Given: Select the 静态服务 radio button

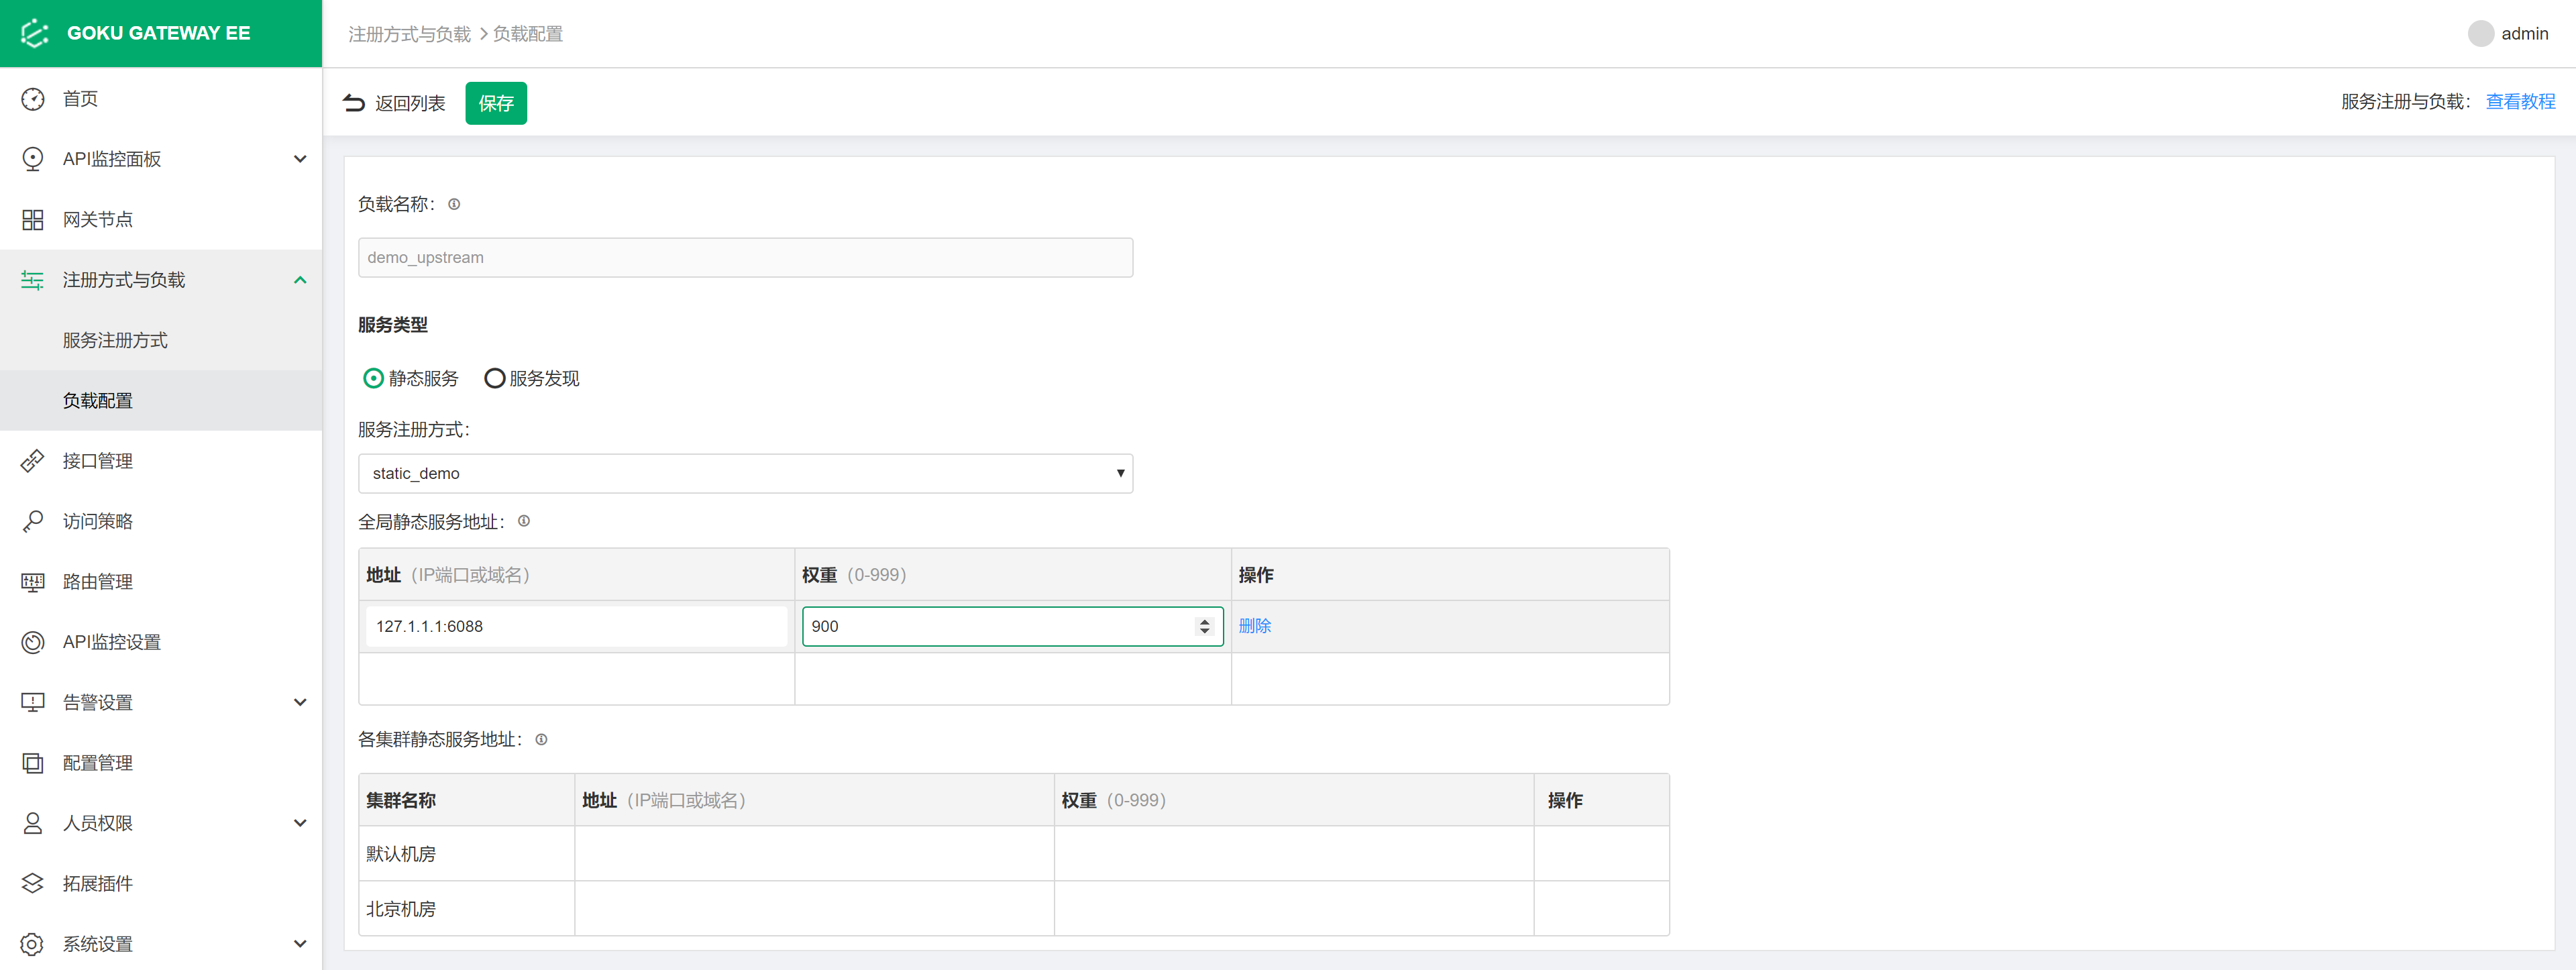Looking at the screenshot, I should pyautogui.click(x=373, y=378).
